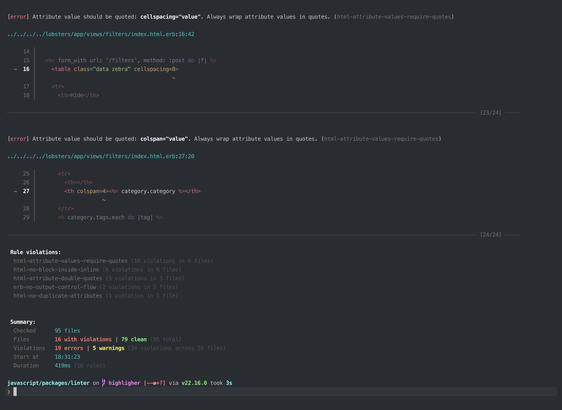
Task: Select the first [error] tag for cellspacing
Action: click(18, 17)
